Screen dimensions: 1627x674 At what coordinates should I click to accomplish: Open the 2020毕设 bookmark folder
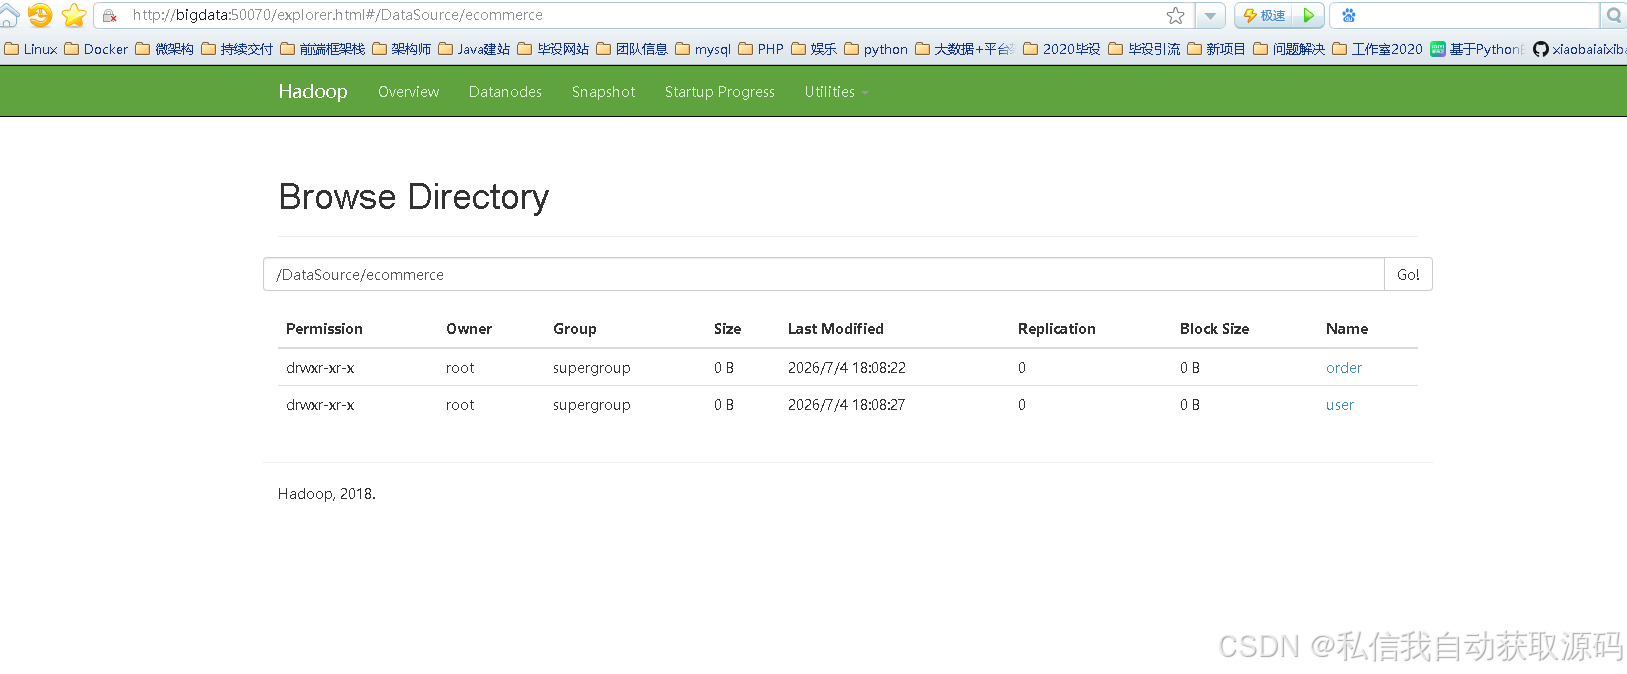[x=1062, y=49]
